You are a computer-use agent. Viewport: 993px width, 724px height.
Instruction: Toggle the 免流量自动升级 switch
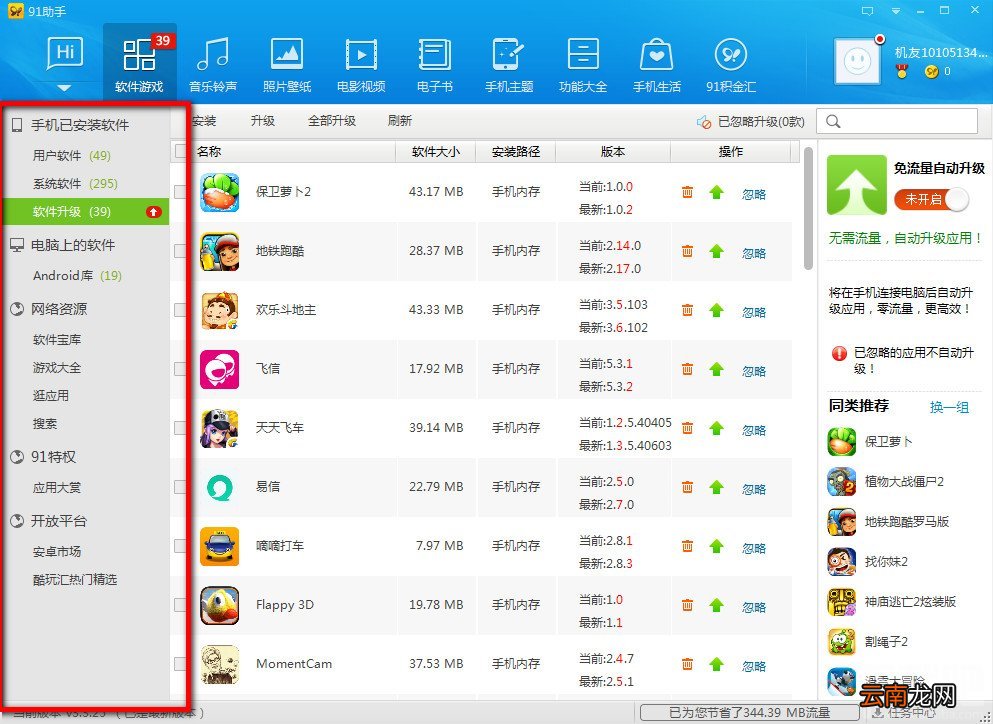tap(931, 200)
